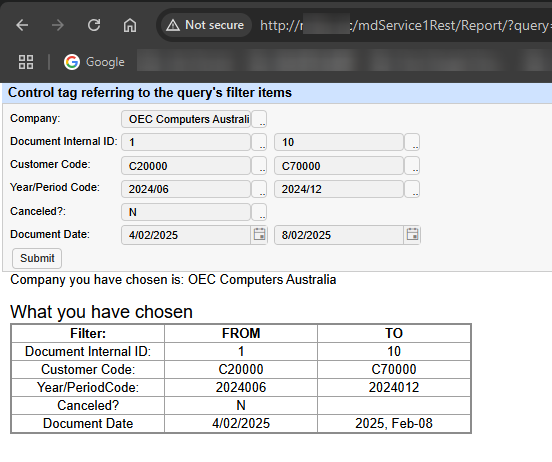Click the Company input field
The height and width of the screenshot is (462, 552).
click(186, 119)
